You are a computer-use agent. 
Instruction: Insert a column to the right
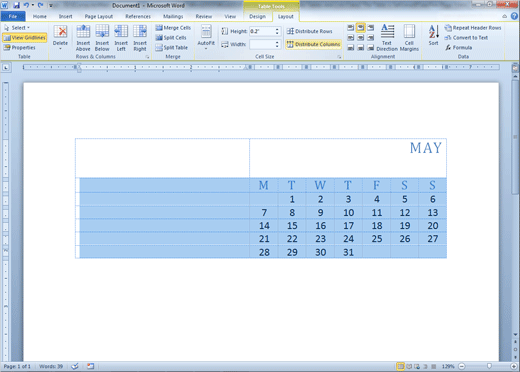tap(140, 38)
